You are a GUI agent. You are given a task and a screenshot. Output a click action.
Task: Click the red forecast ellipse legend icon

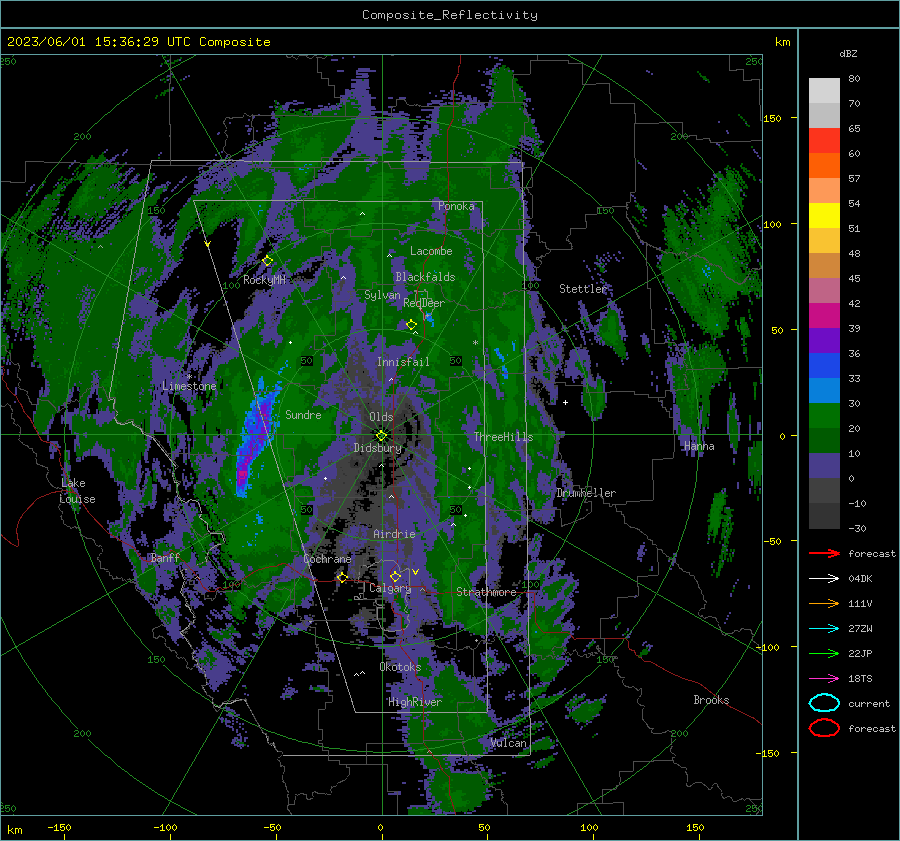pyautogui.click(x=824, y=728)
